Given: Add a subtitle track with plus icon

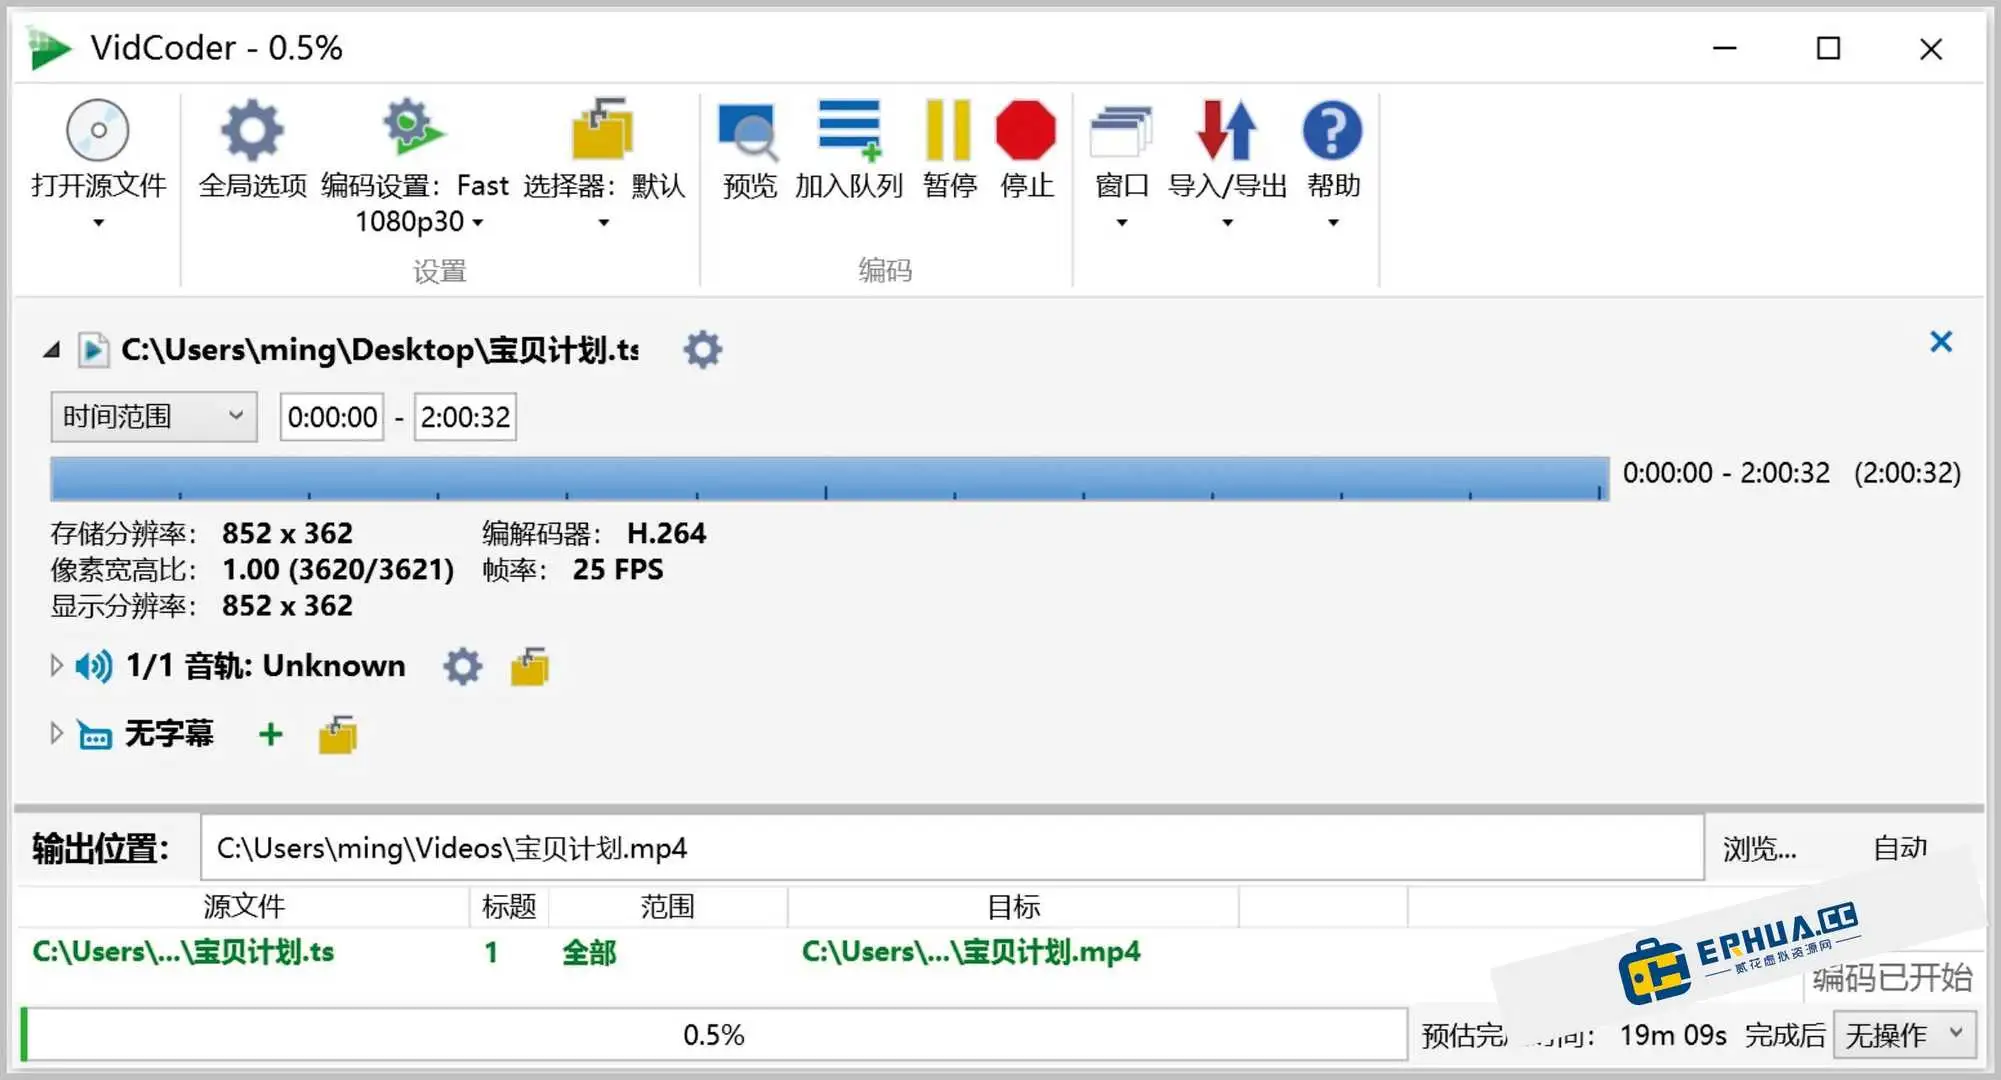Looking at the screenshot, I should (268, 734).
